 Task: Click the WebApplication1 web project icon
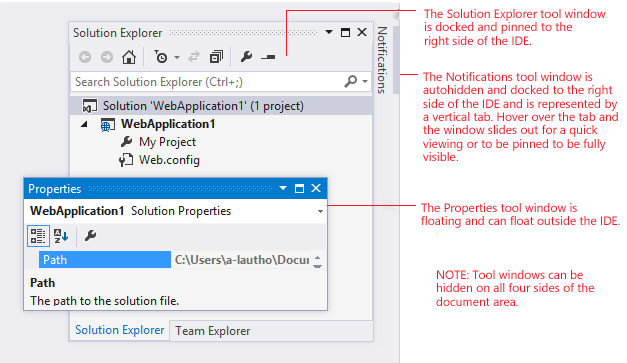[x=108, y=125]
